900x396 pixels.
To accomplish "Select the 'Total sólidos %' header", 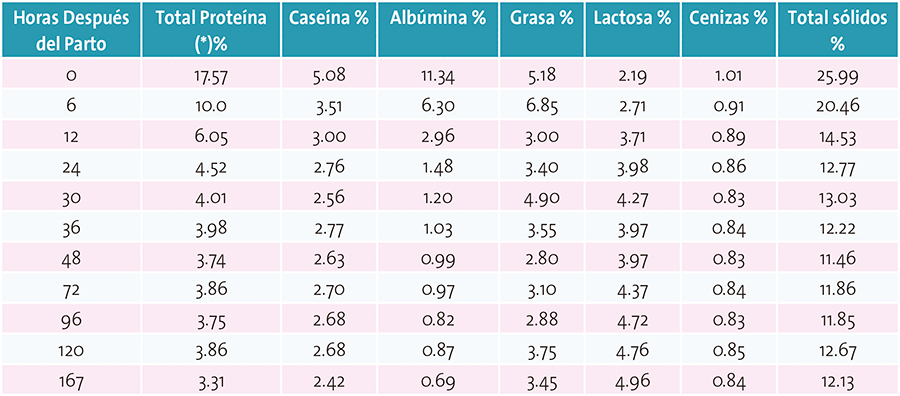I will pyautogui.click(x=837, y=29).
